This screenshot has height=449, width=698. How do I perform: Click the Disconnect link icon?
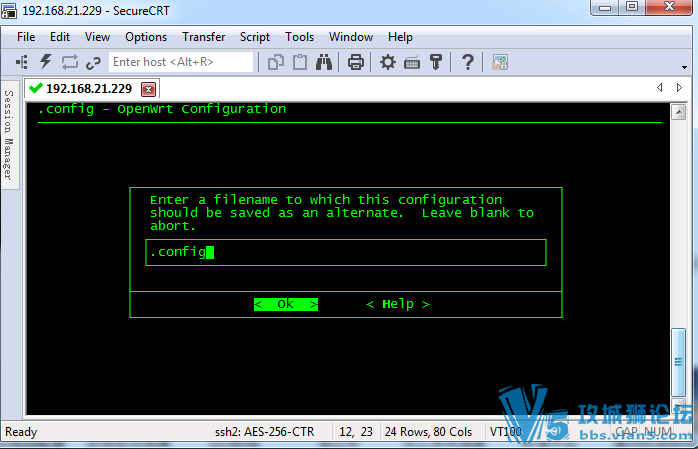pos(93,63)
